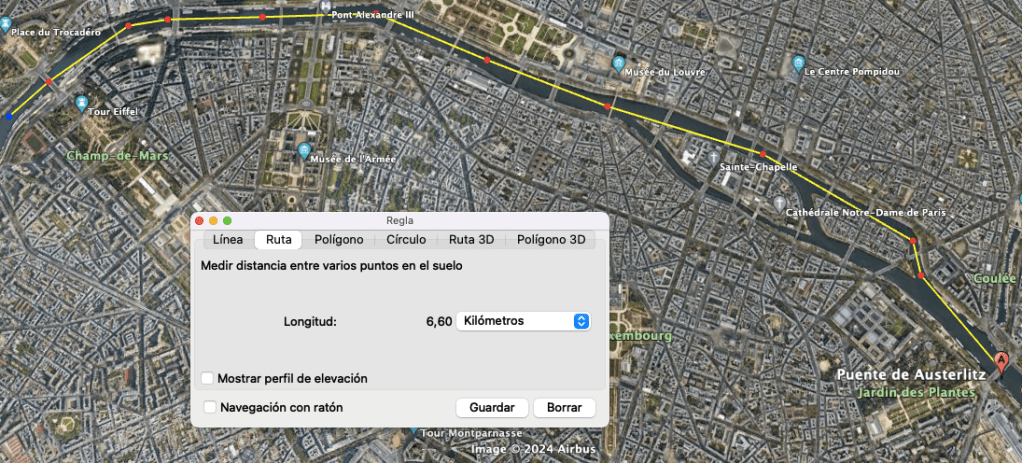Select the Place du Trocadéro marker icon

(6, 22)
